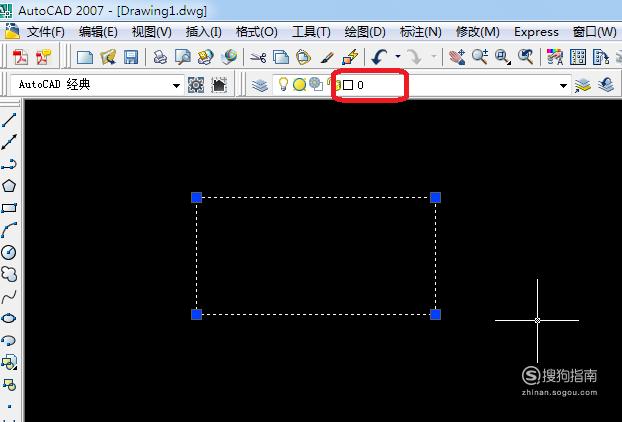Click the Open file icon
Viewport: 622px width, 422px height.
click(108, 58)
